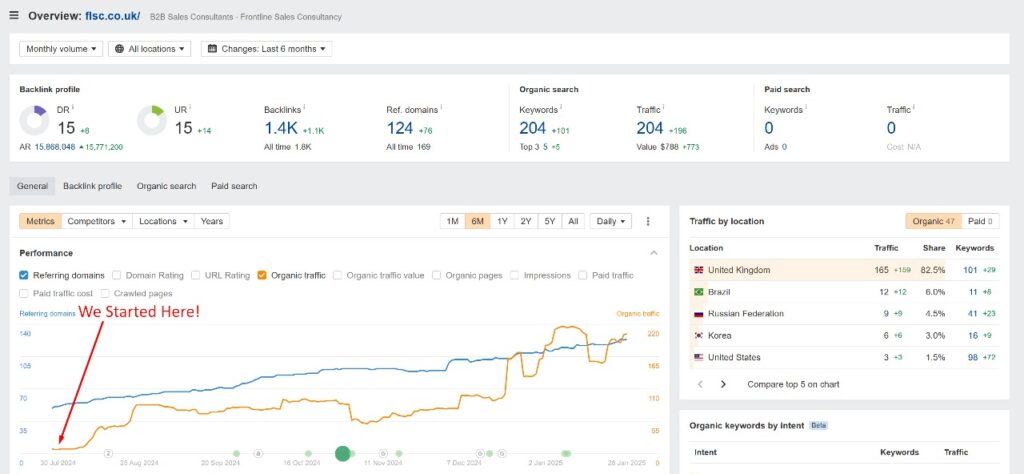This screenshot has width=1024, height=474.
Task: Open the All locations dropdown
Action: point(149,48)
